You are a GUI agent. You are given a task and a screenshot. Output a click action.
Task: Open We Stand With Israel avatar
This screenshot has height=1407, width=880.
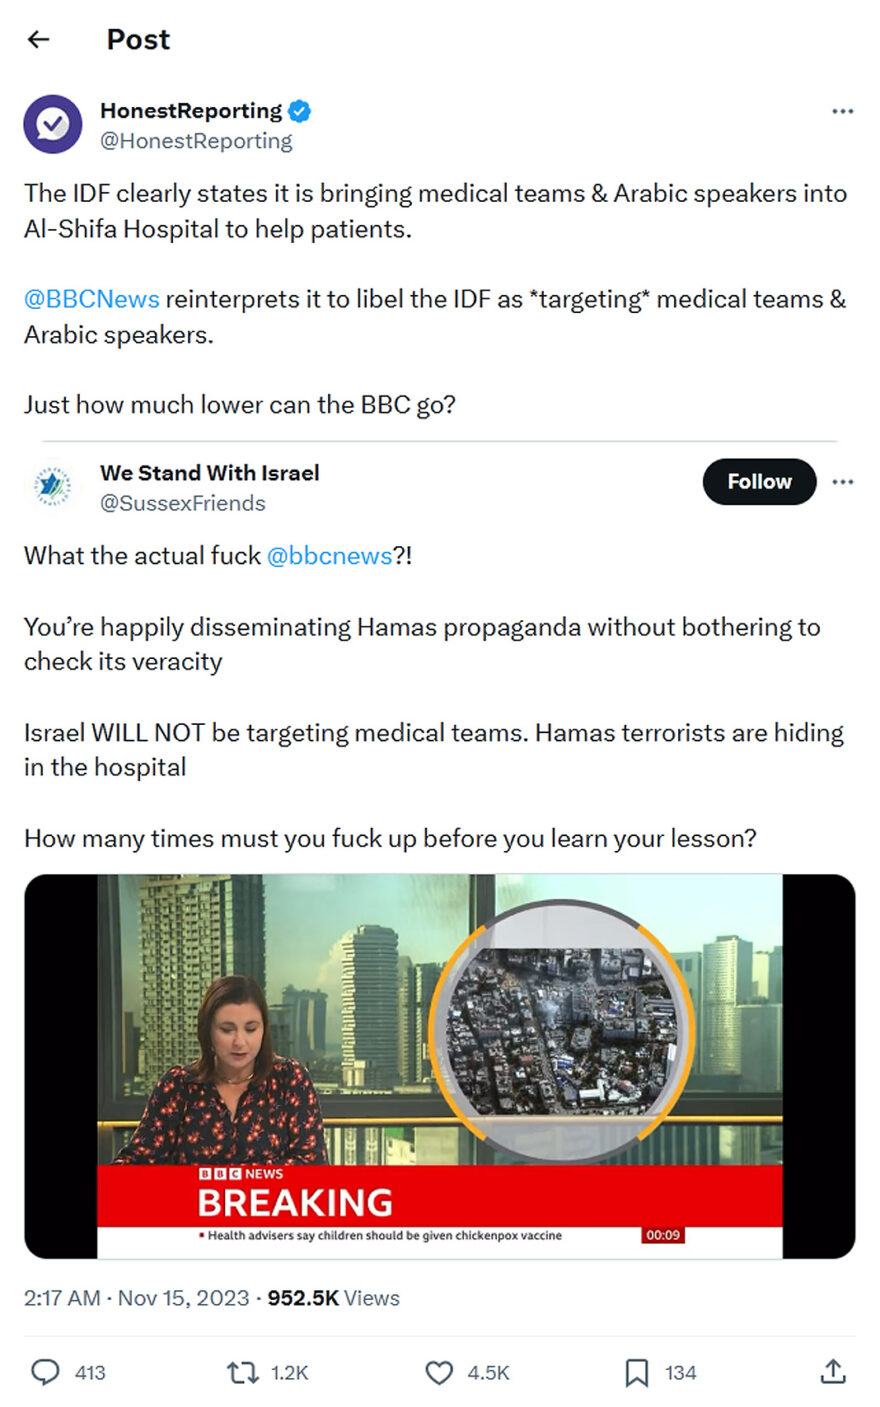point(51,486)
